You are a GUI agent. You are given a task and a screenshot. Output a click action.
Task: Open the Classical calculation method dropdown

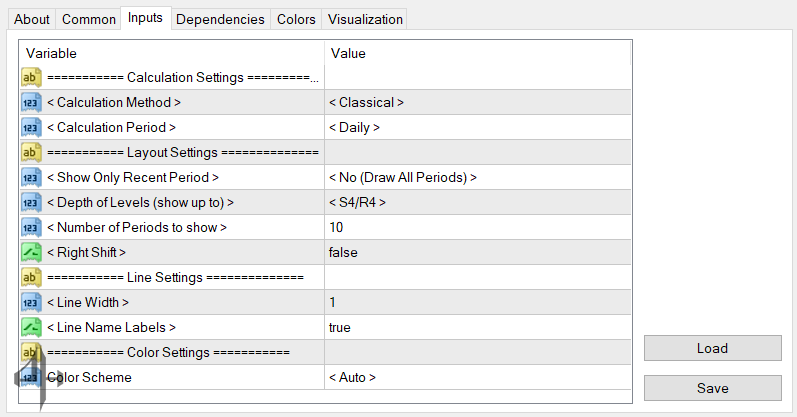pos(477,102)
